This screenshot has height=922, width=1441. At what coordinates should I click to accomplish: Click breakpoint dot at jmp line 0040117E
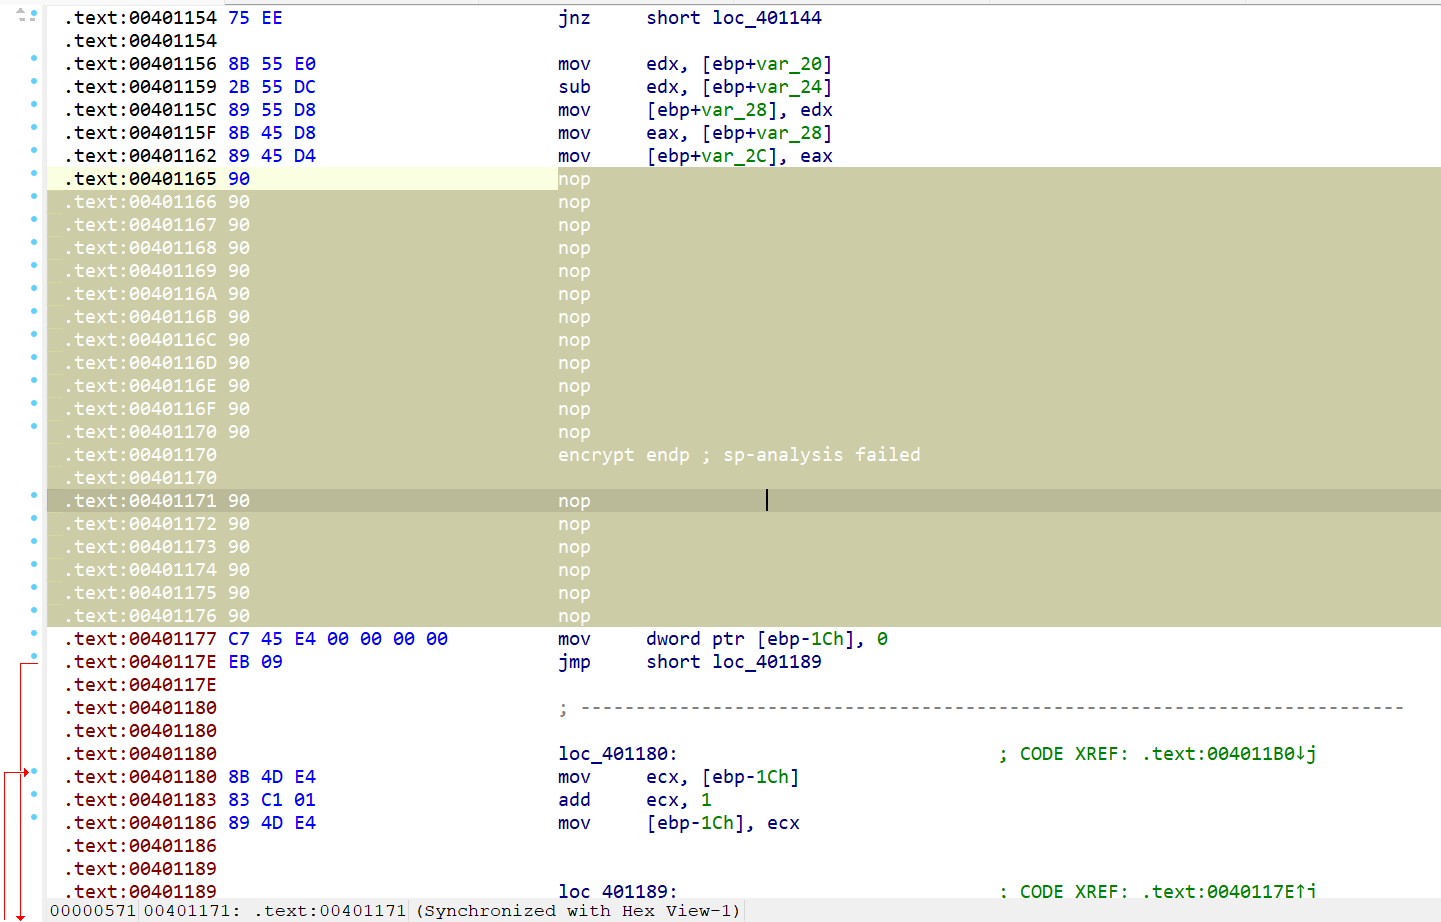point(34,657)
